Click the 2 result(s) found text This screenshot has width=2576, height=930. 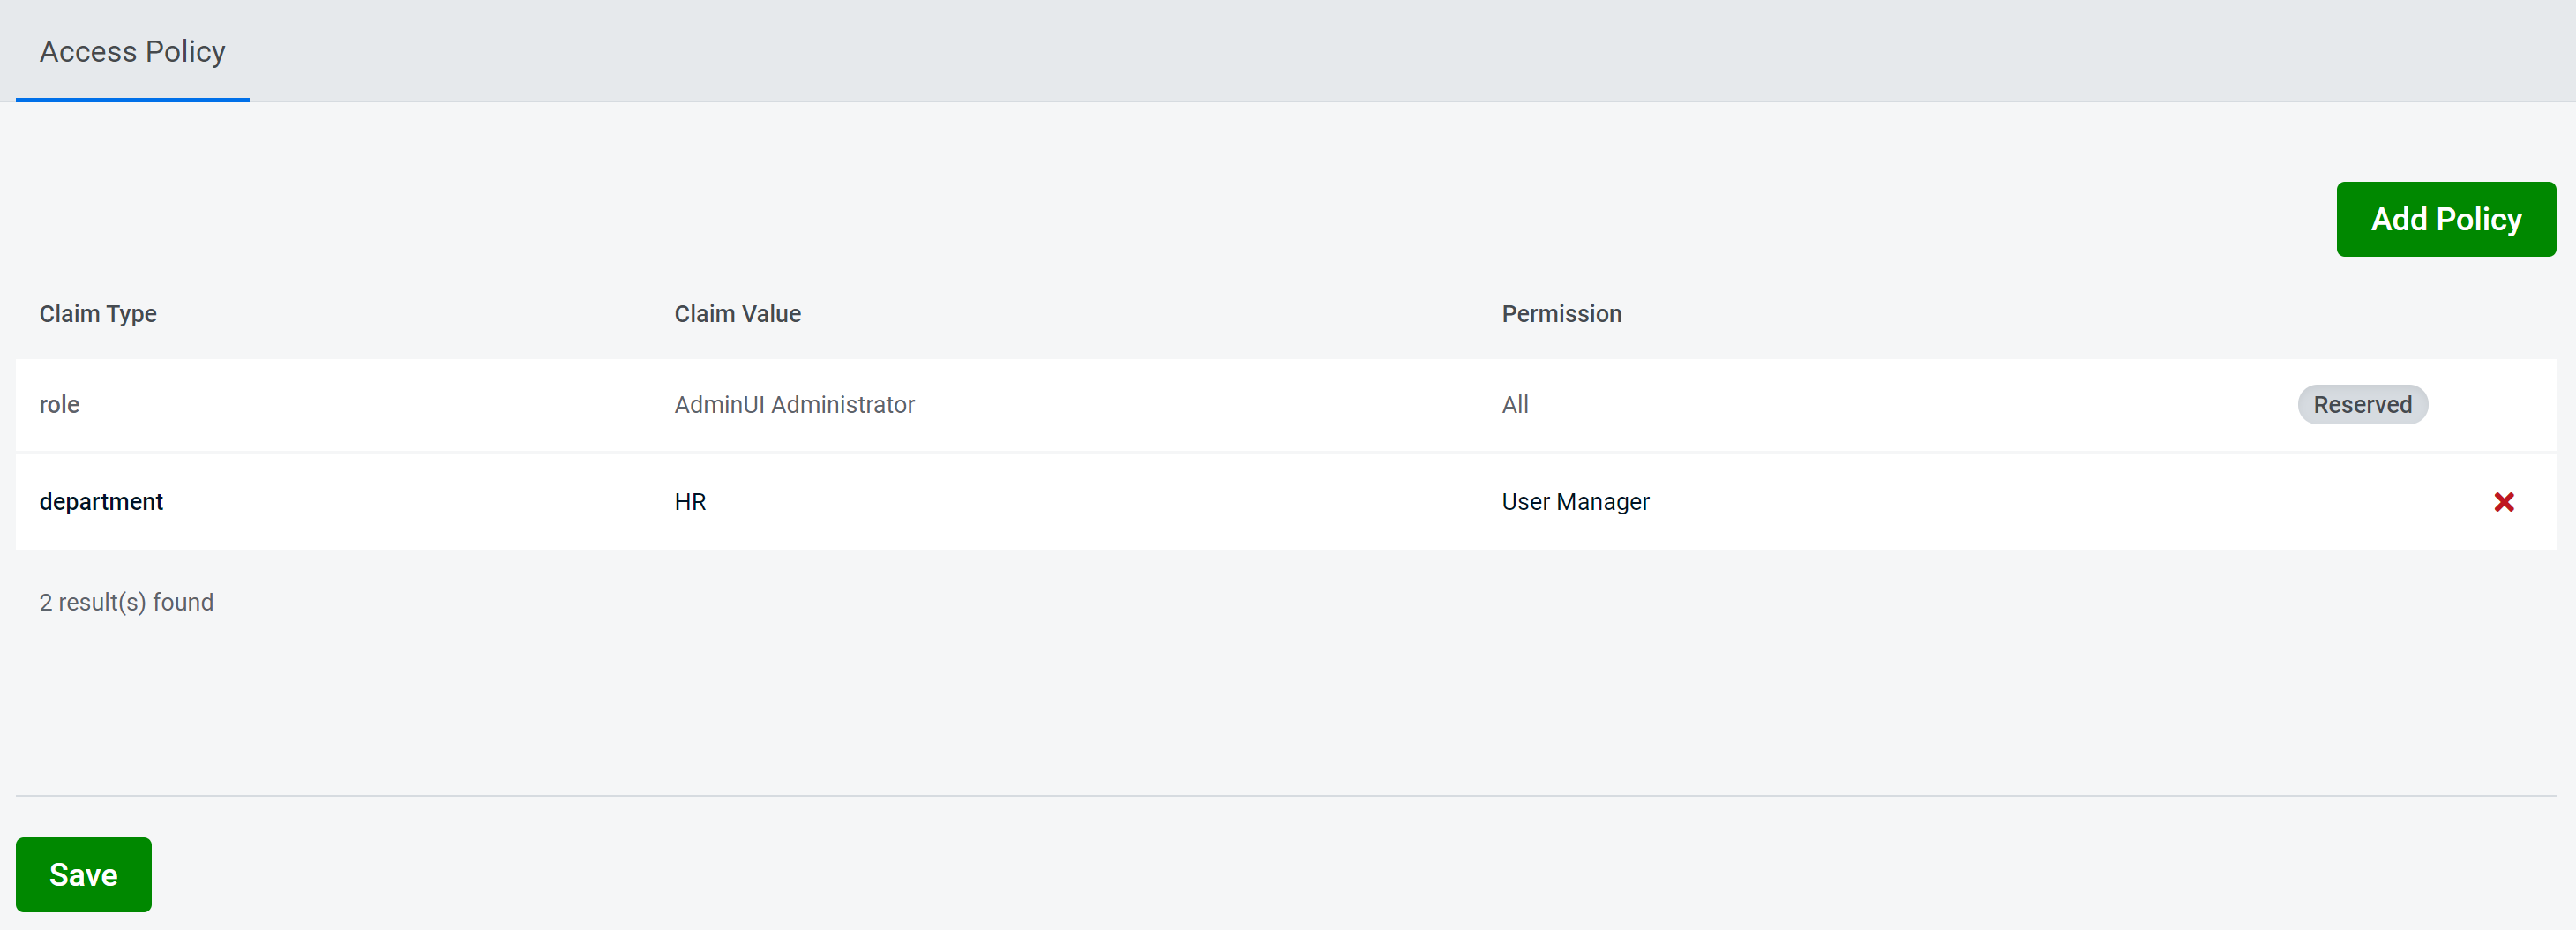tap(126, 602)
